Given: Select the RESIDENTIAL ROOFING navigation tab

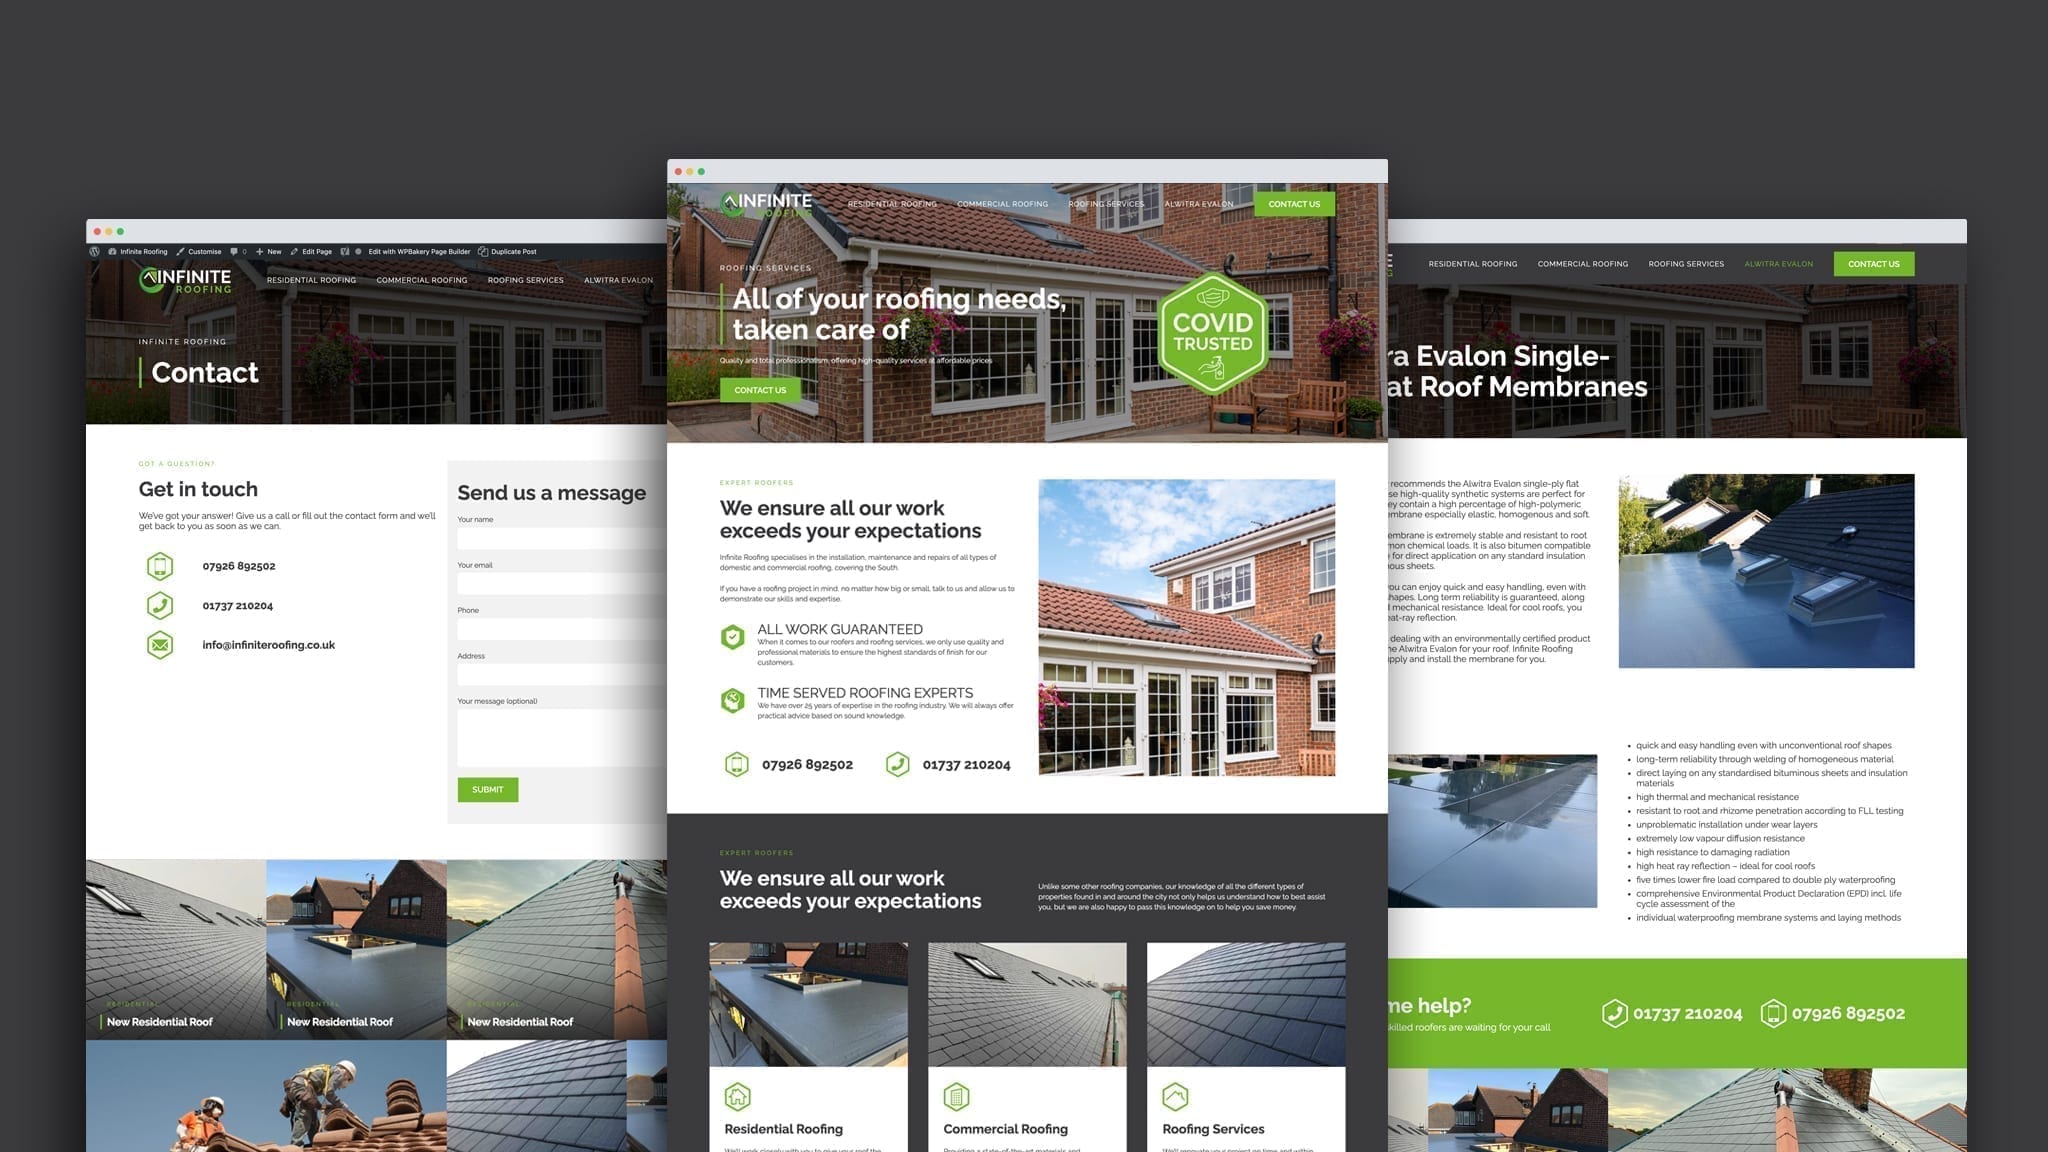Looking at the screenshot, I should [x=892, y=204].
